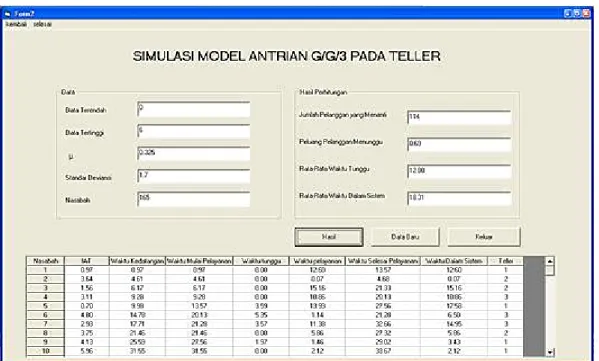Click the IAT column header
Image resolution: width=599 pixels, height=361 pixels.
pyautogui.click(x=87, y=261)
